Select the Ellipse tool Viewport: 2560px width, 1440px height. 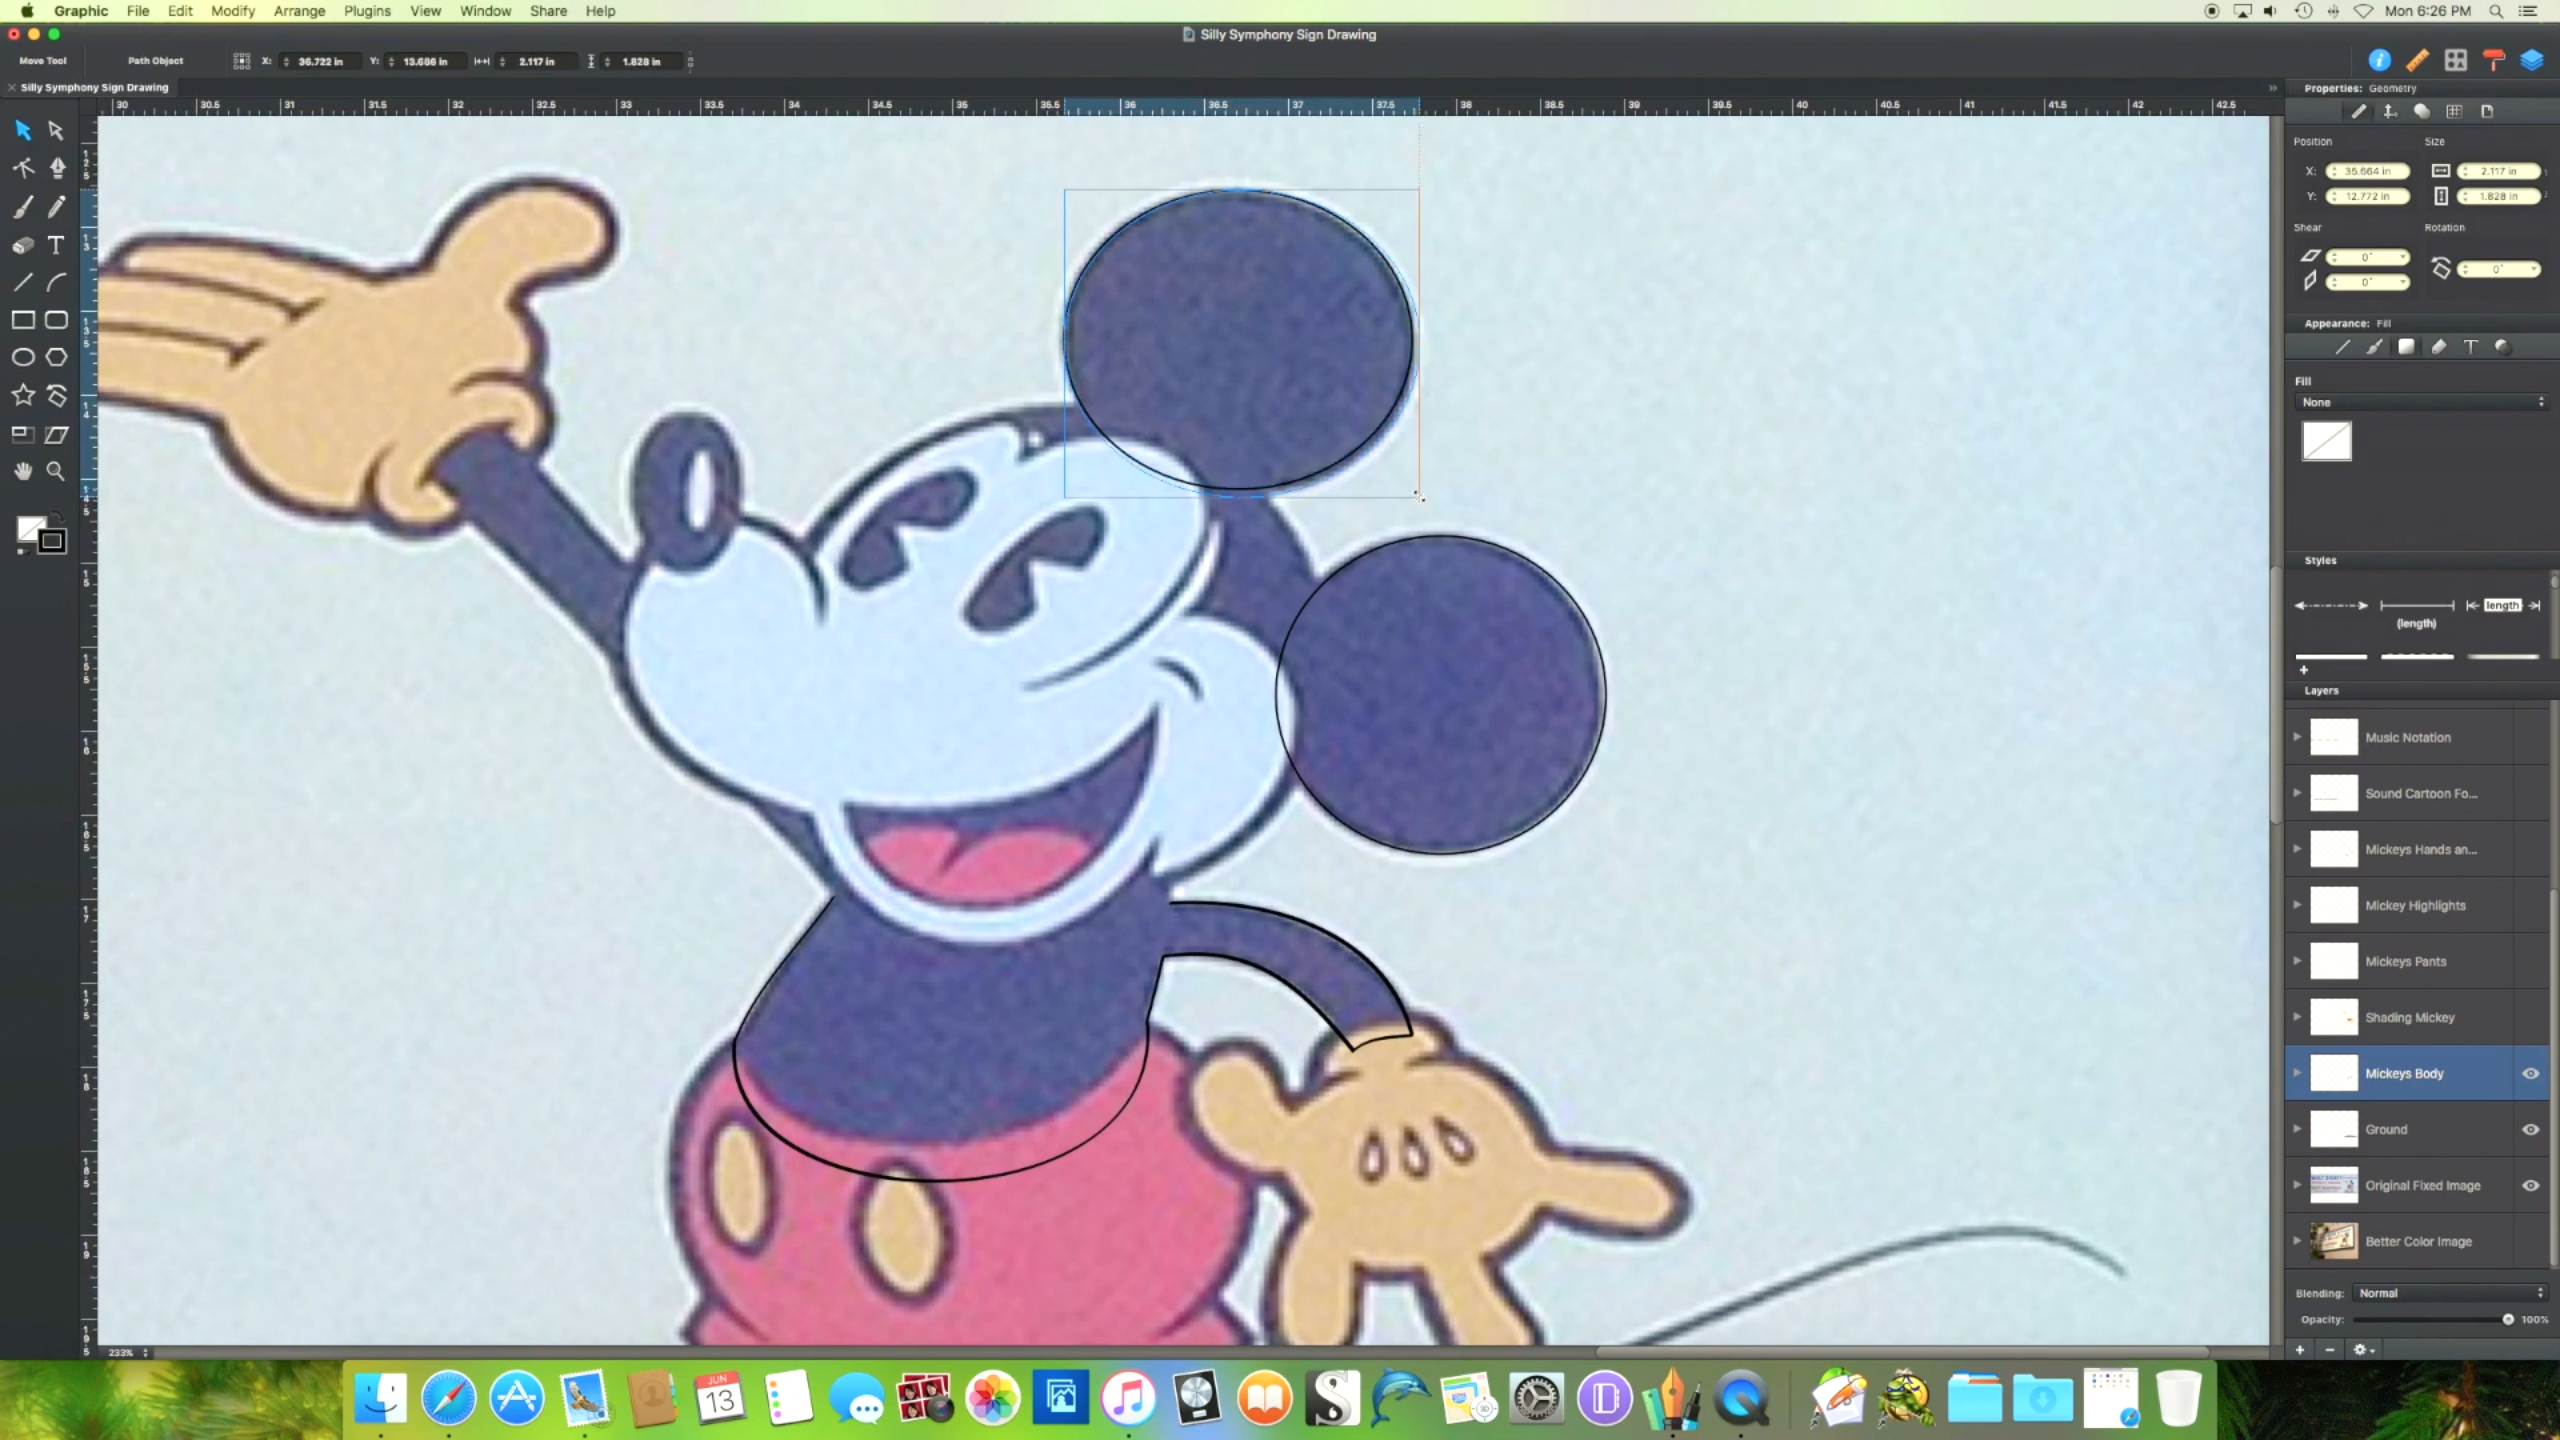coord(23,357)
